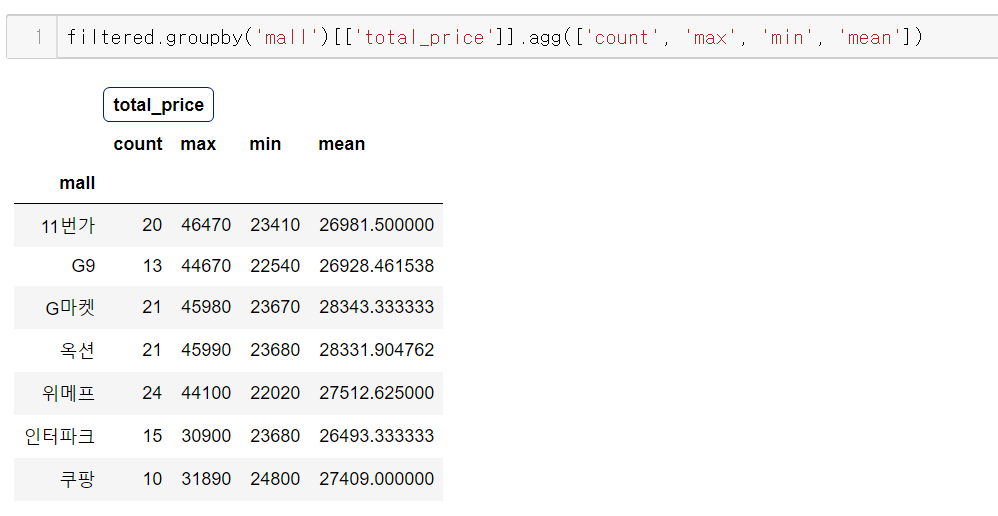Click count value 21 in G마켓 row
Viewport: 998px width, 516px height.
152,307
